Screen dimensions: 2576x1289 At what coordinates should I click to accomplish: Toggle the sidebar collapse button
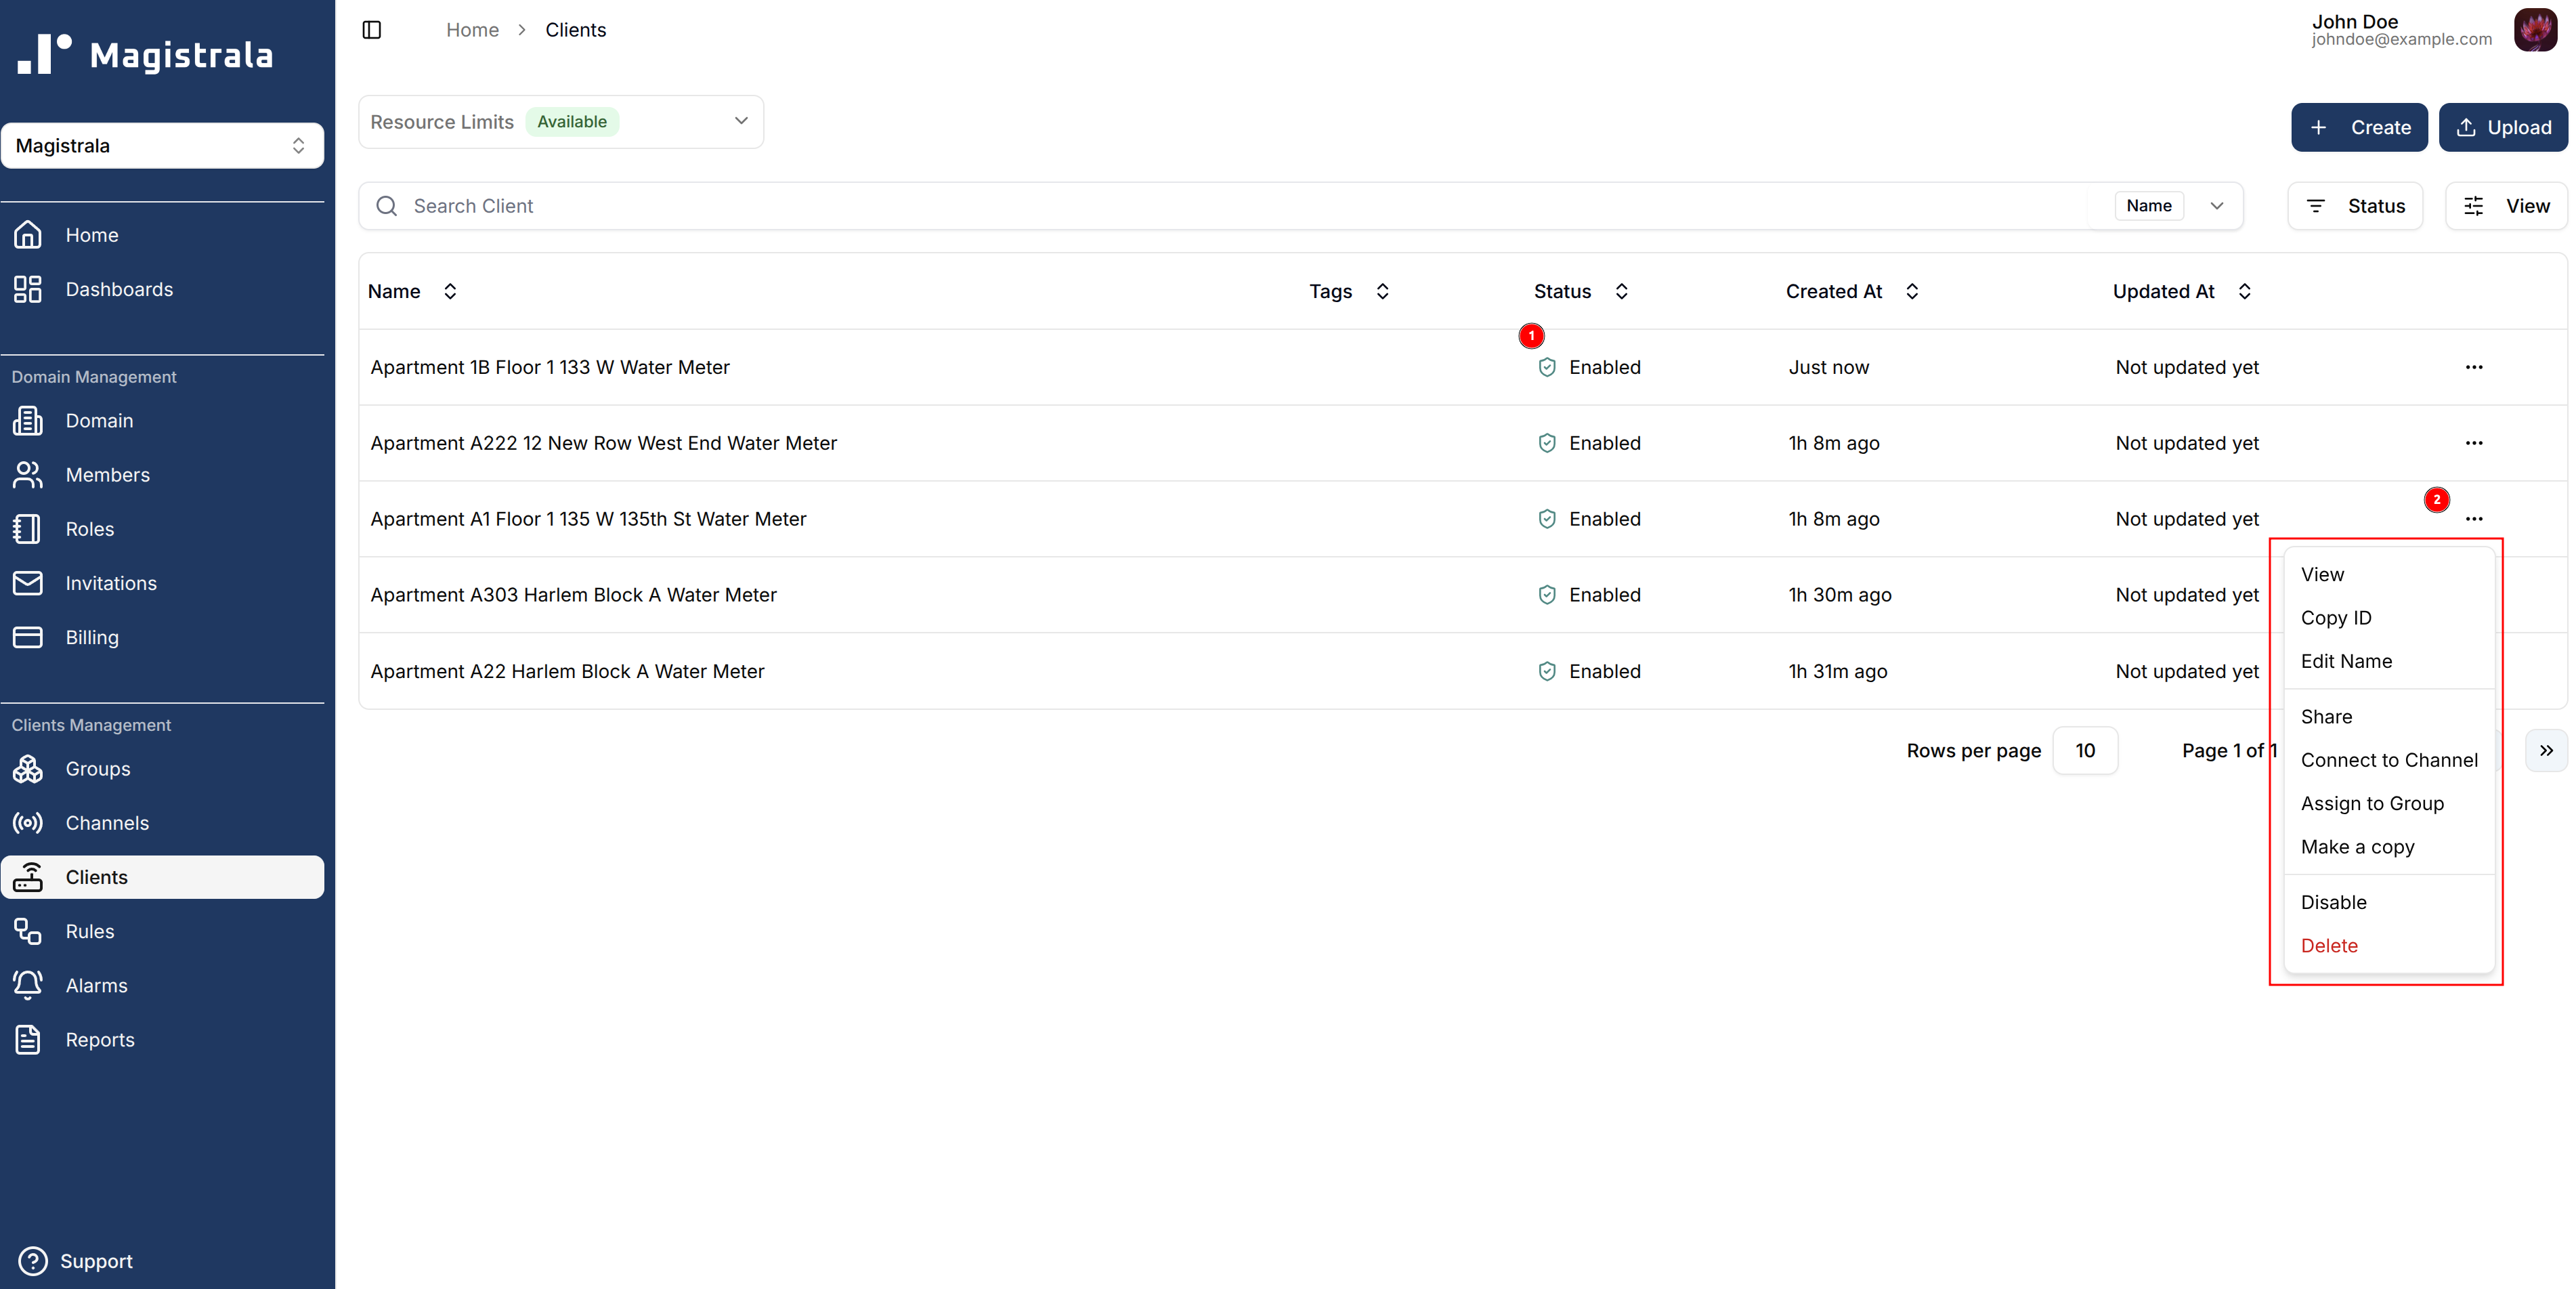371,30
